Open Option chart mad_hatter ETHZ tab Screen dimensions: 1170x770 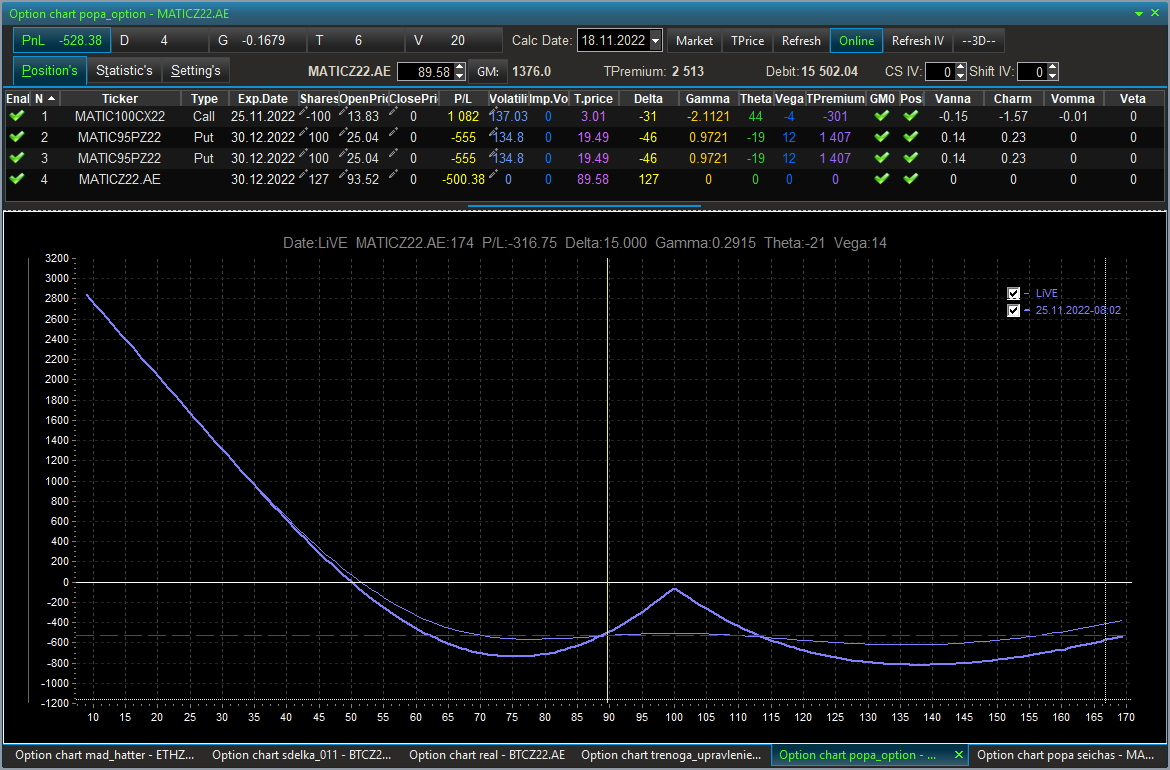(x=104, y=755)
